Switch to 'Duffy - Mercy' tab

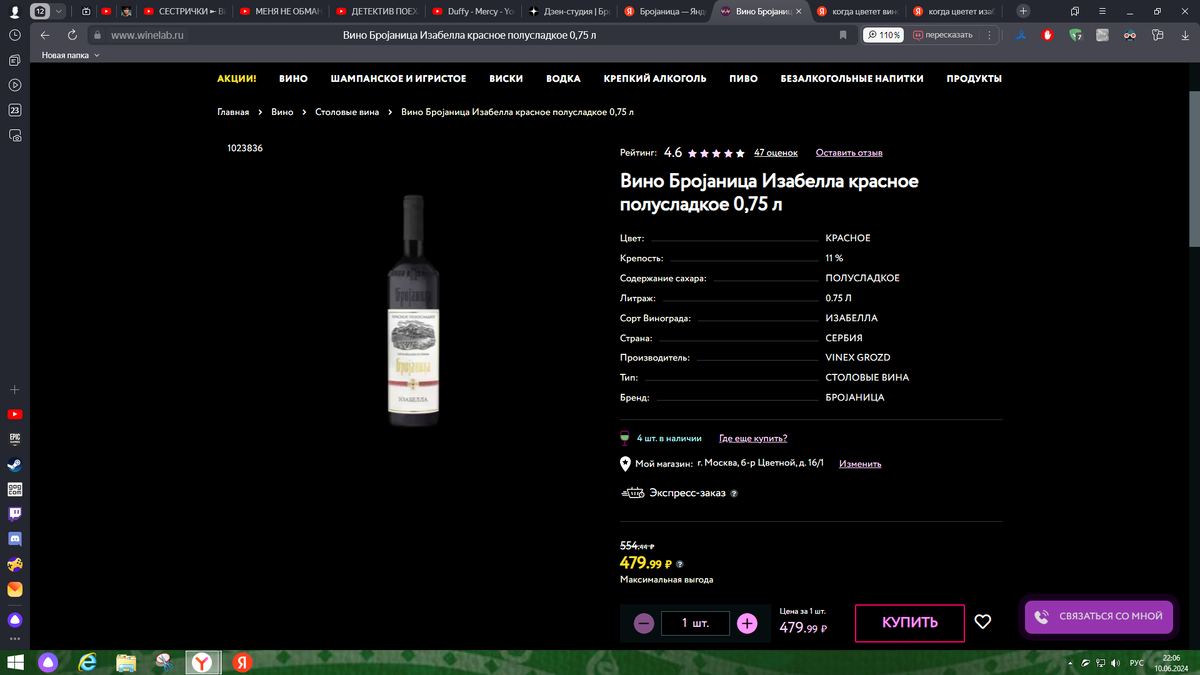click(472, 11)
